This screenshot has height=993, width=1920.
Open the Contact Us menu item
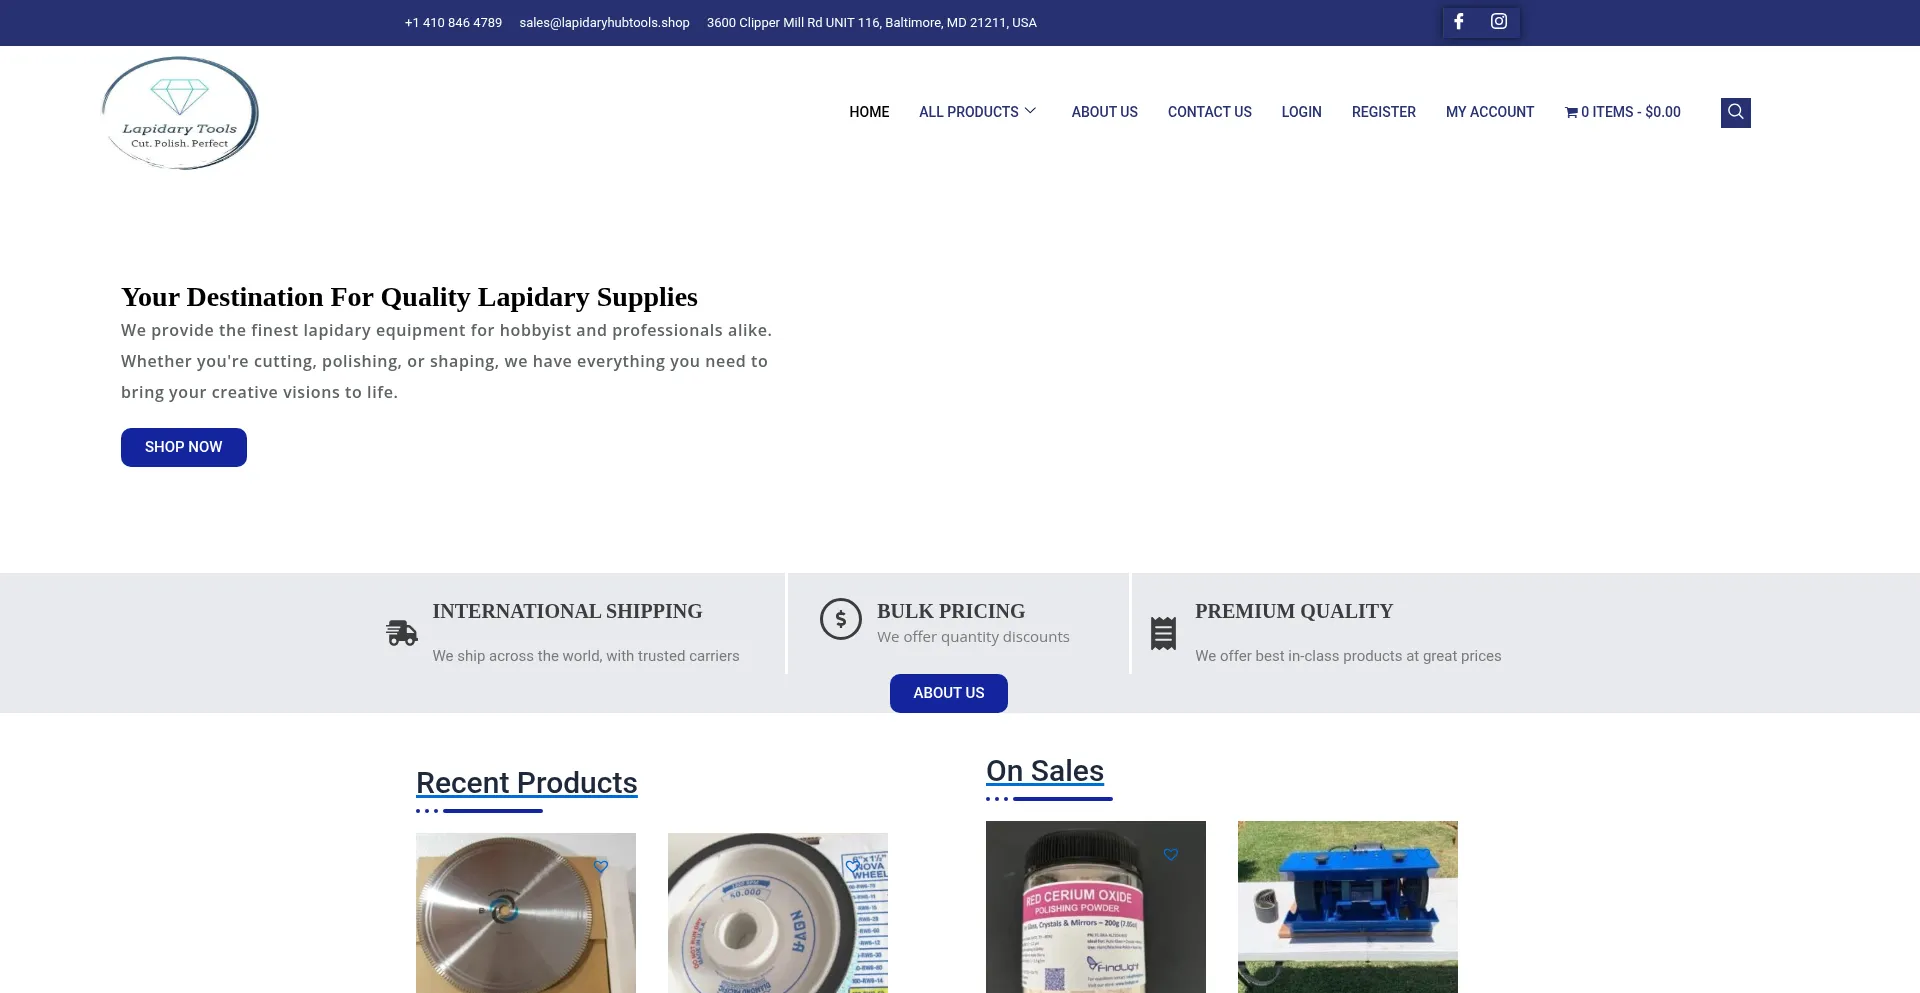1210,112
